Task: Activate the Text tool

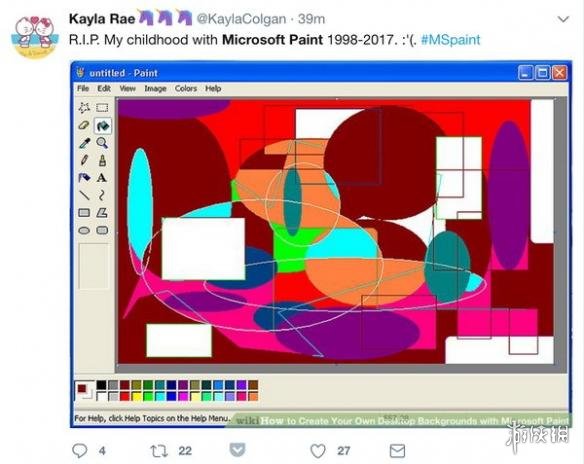Action: 102,178
